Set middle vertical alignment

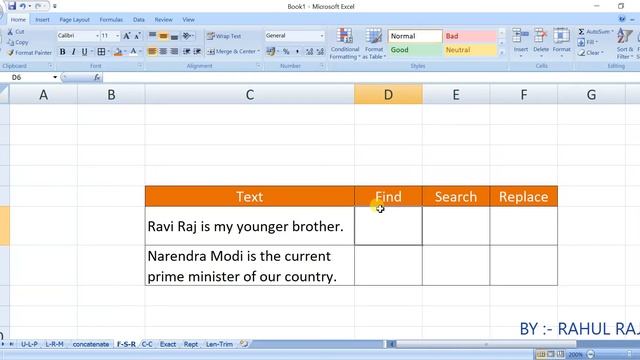coord(163,36)
